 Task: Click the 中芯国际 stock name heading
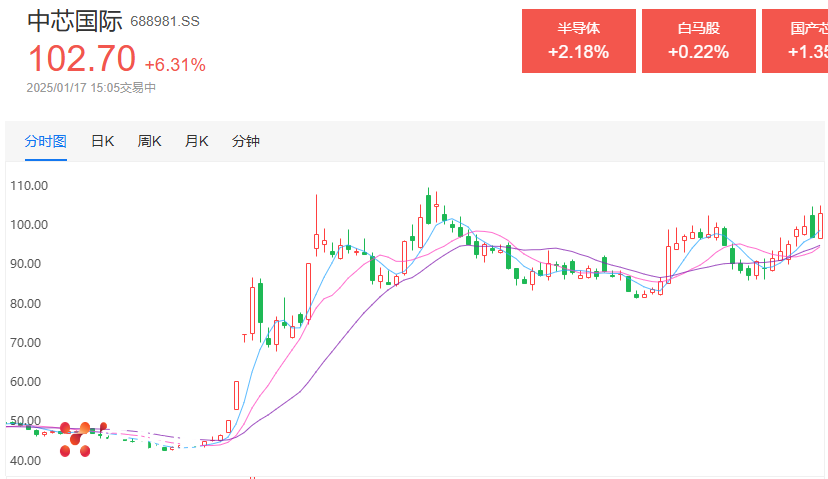click(75, 21)
